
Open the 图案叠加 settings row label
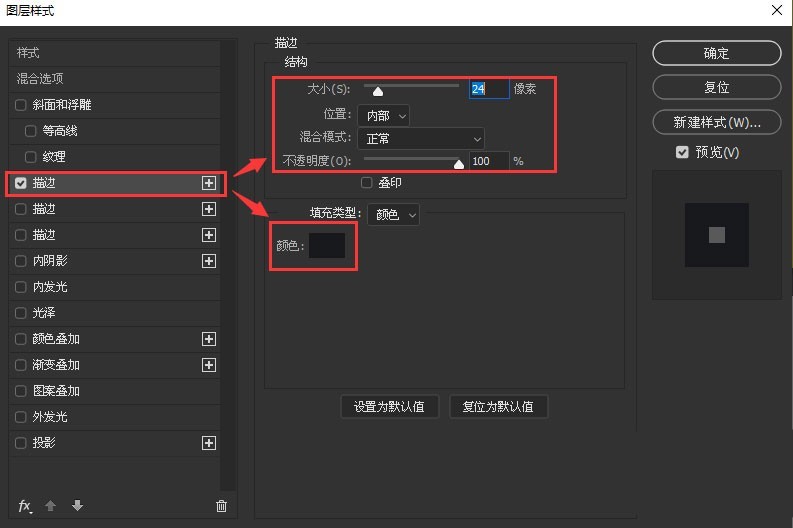[56, 391]
